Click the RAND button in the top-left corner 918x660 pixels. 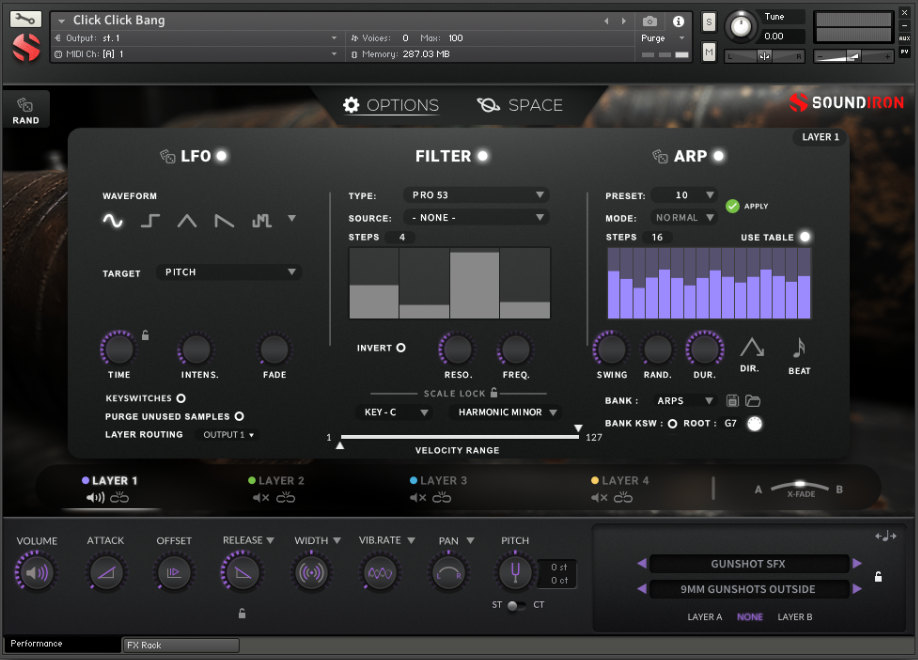26,108
